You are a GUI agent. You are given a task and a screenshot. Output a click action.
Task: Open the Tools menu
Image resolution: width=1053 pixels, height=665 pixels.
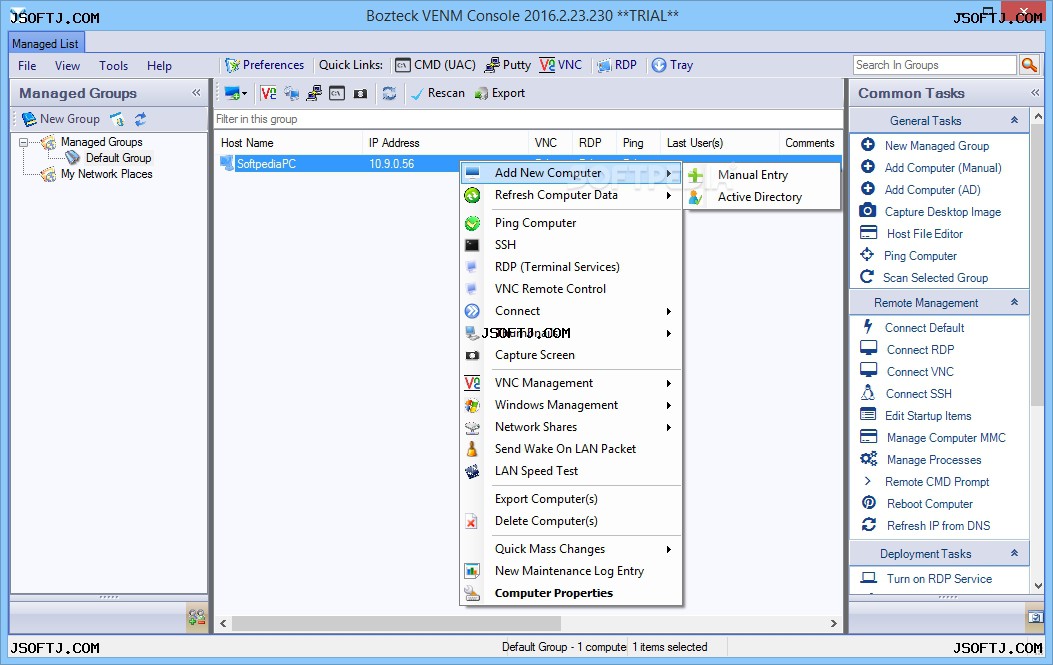113,66
